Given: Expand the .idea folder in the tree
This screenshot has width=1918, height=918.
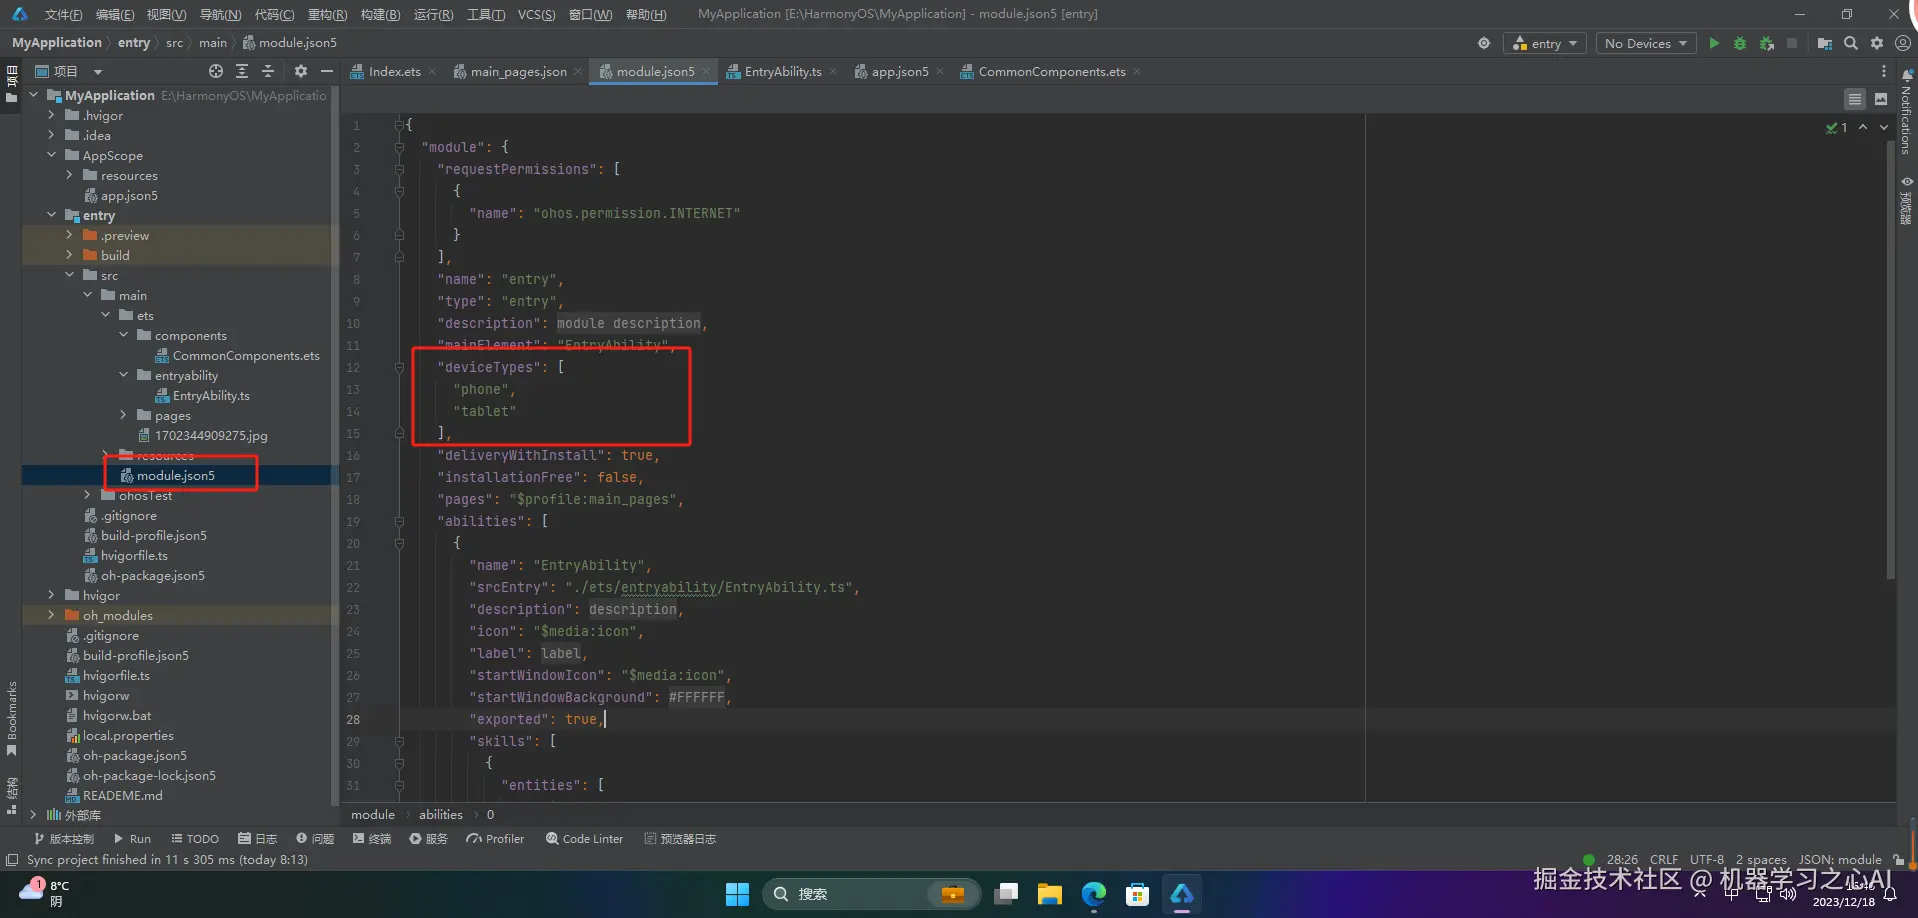Looking at the screenshot, I should coord(51,135).
